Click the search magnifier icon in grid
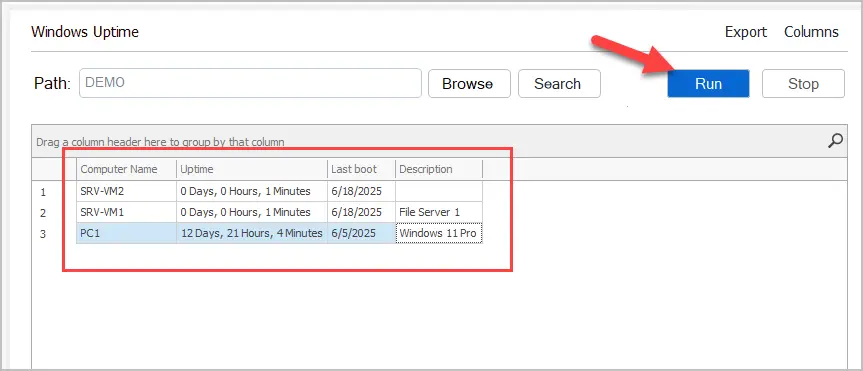The width and height of the screenshot is (863, 371). pos(835,141)
